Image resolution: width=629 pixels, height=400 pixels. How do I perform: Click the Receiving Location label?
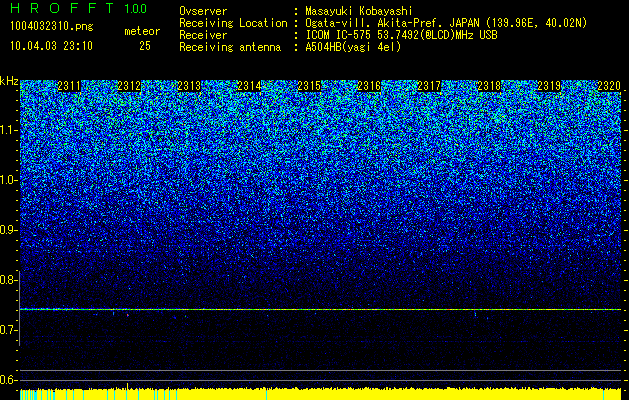click(x=233, y=23)
